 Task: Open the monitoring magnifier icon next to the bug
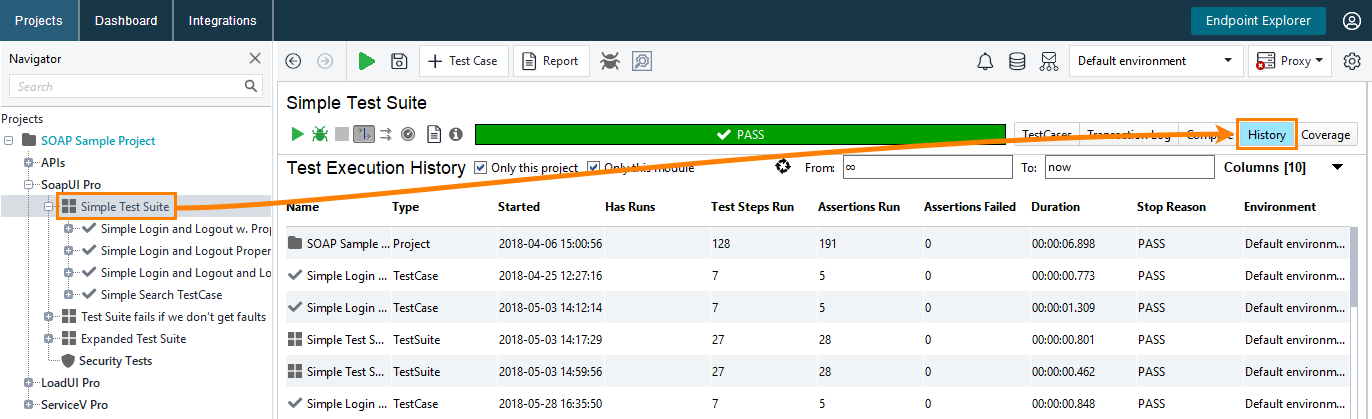tap(641, 61)
